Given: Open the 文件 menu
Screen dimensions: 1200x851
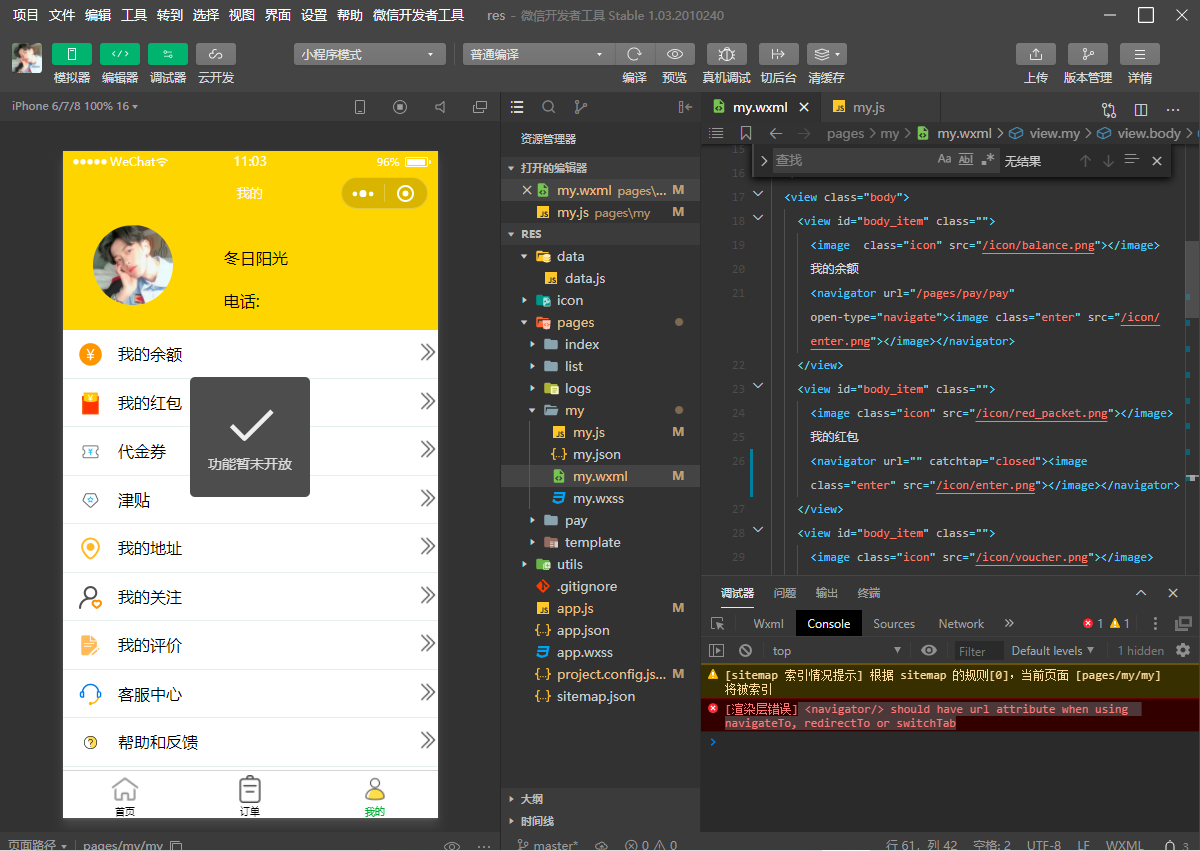Looking at the screenshot, I should 62,15.
